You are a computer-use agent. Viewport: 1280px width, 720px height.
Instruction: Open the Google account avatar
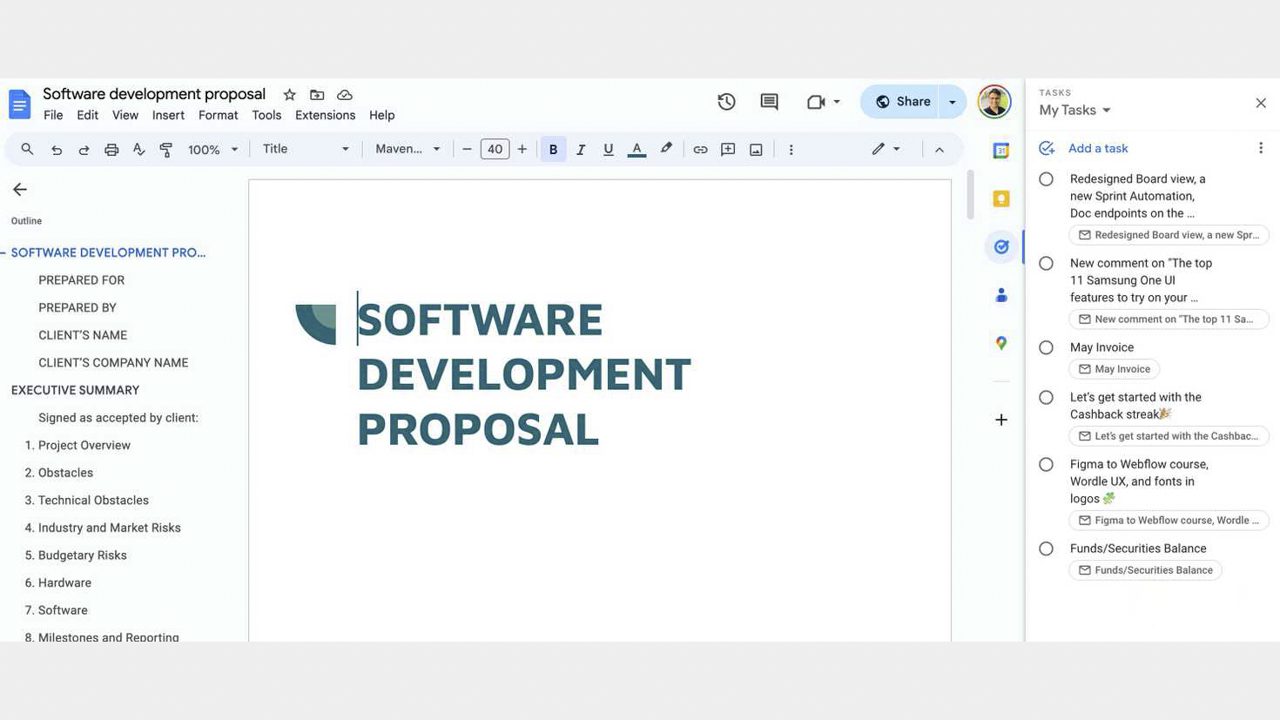994,101
